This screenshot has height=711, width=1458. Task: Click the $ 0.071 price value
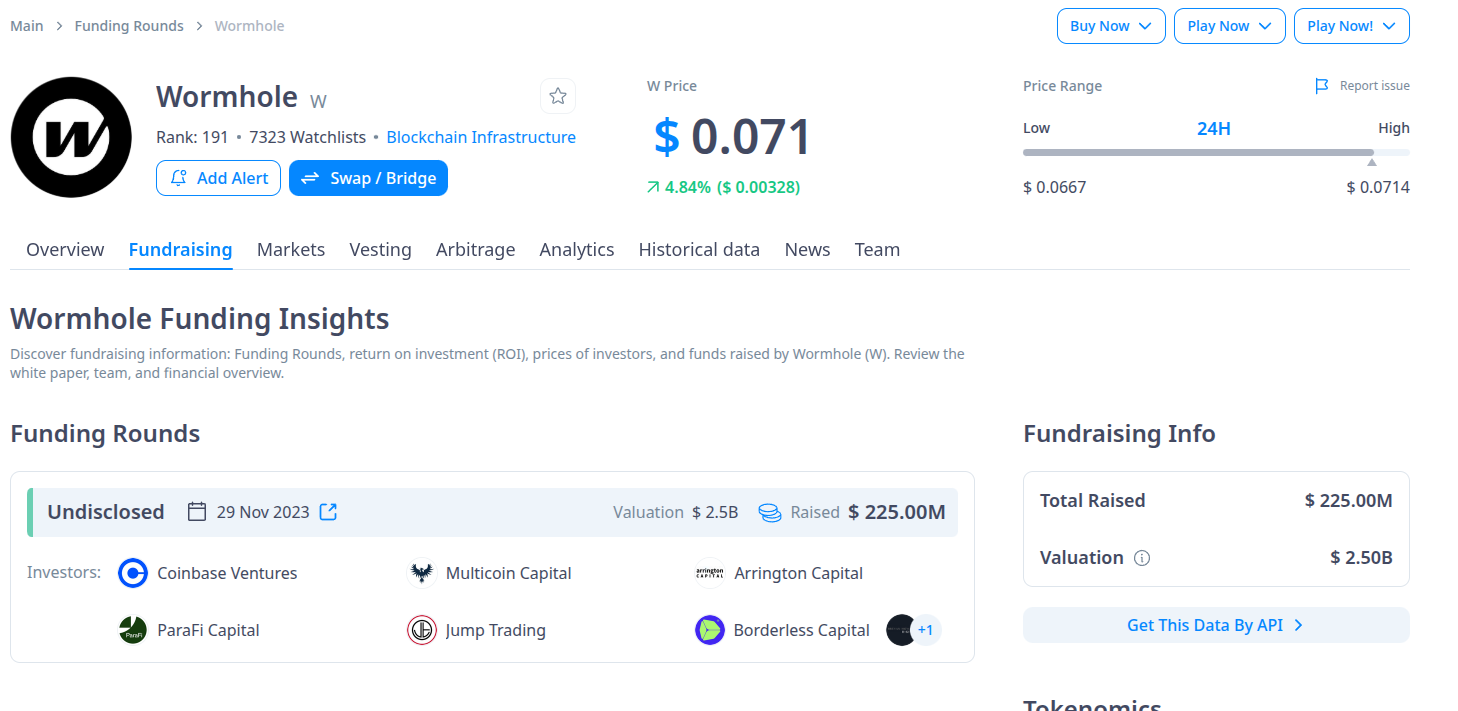click(732, 137)
